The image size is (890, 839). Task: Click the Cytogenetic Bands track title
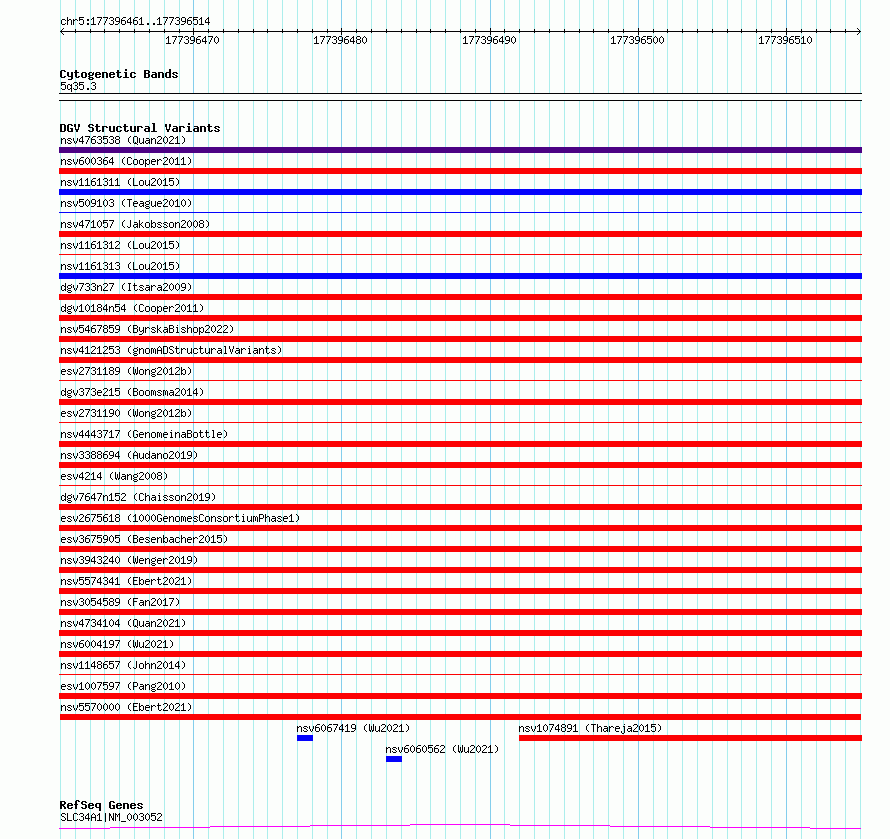point(119,74)
